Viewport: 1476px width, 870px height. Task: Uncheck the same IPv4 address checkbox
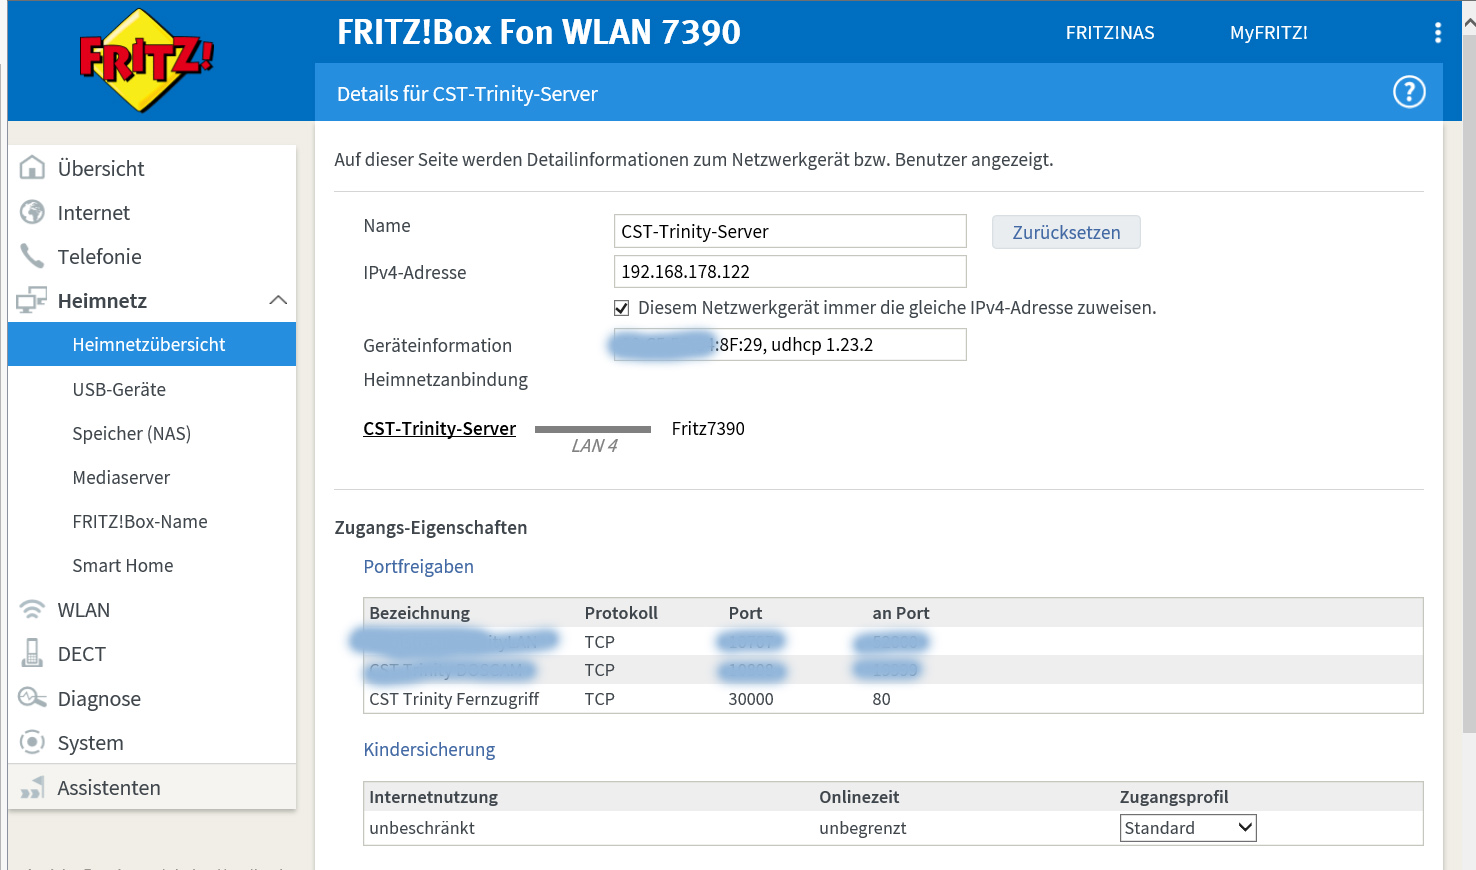point(621,308)
